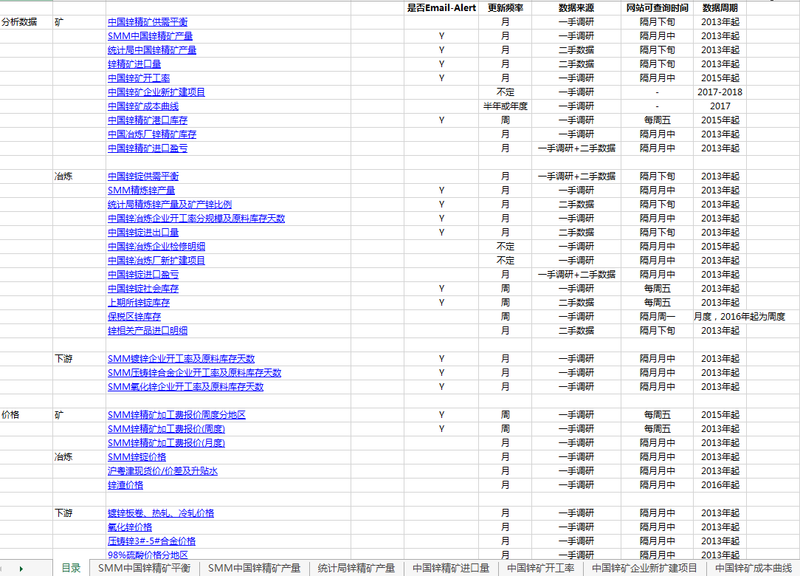Image resolution: width=800 pixels, height=576 pixels.
Task: Open the 上期所锌锭库存 link
Action: (x=139, y=303)
